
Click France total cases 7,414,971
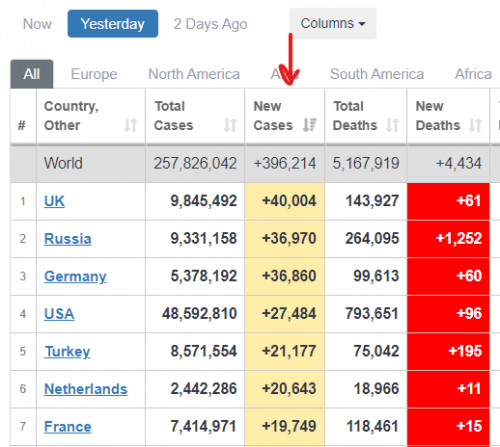(x=204, y=426)
